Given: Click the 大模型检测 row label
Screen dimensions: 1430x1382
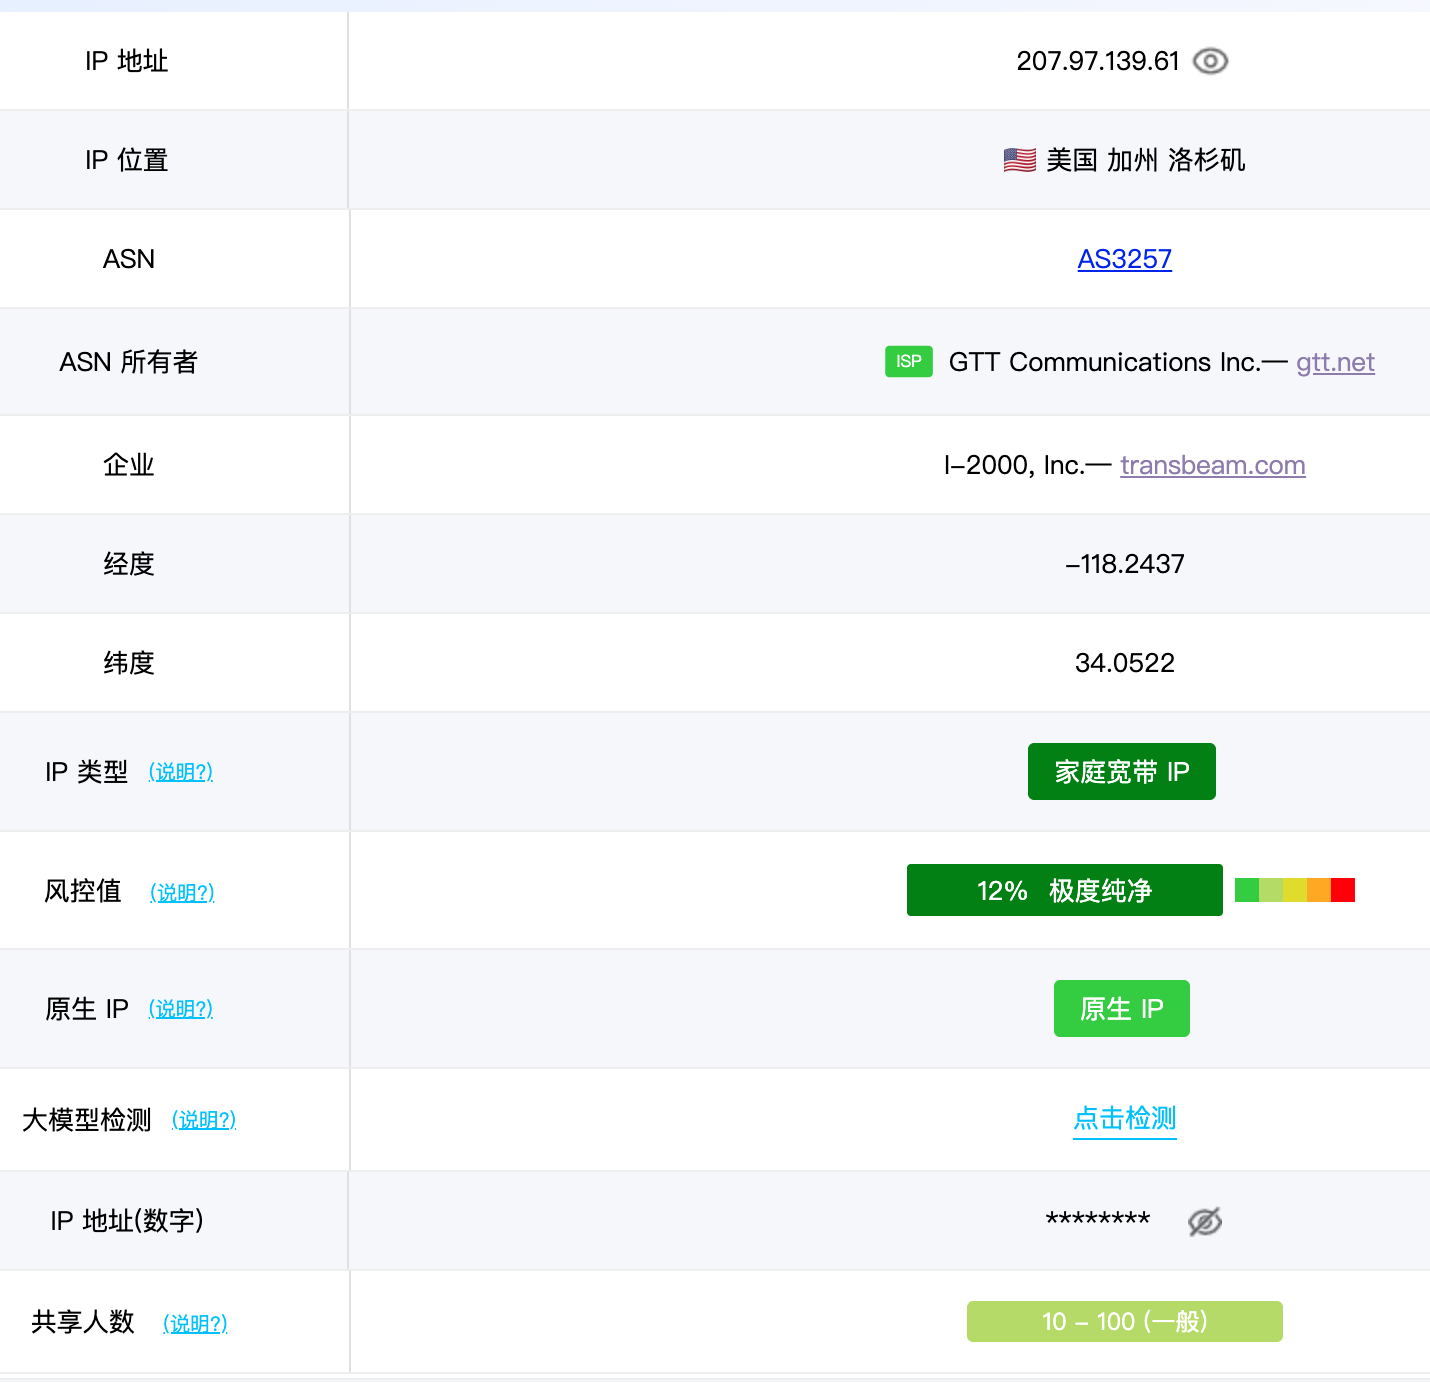Looking at the screenshot, I should click(x=87, y=1120).
